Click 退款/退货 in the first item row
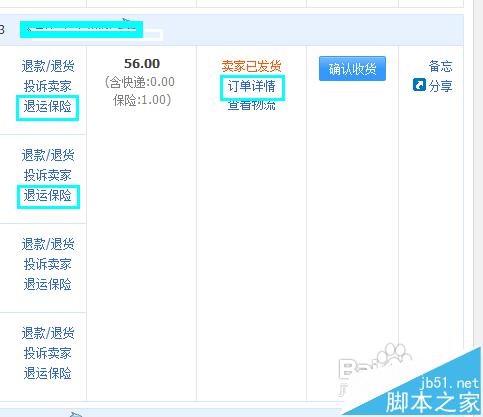 coord(48,66)
